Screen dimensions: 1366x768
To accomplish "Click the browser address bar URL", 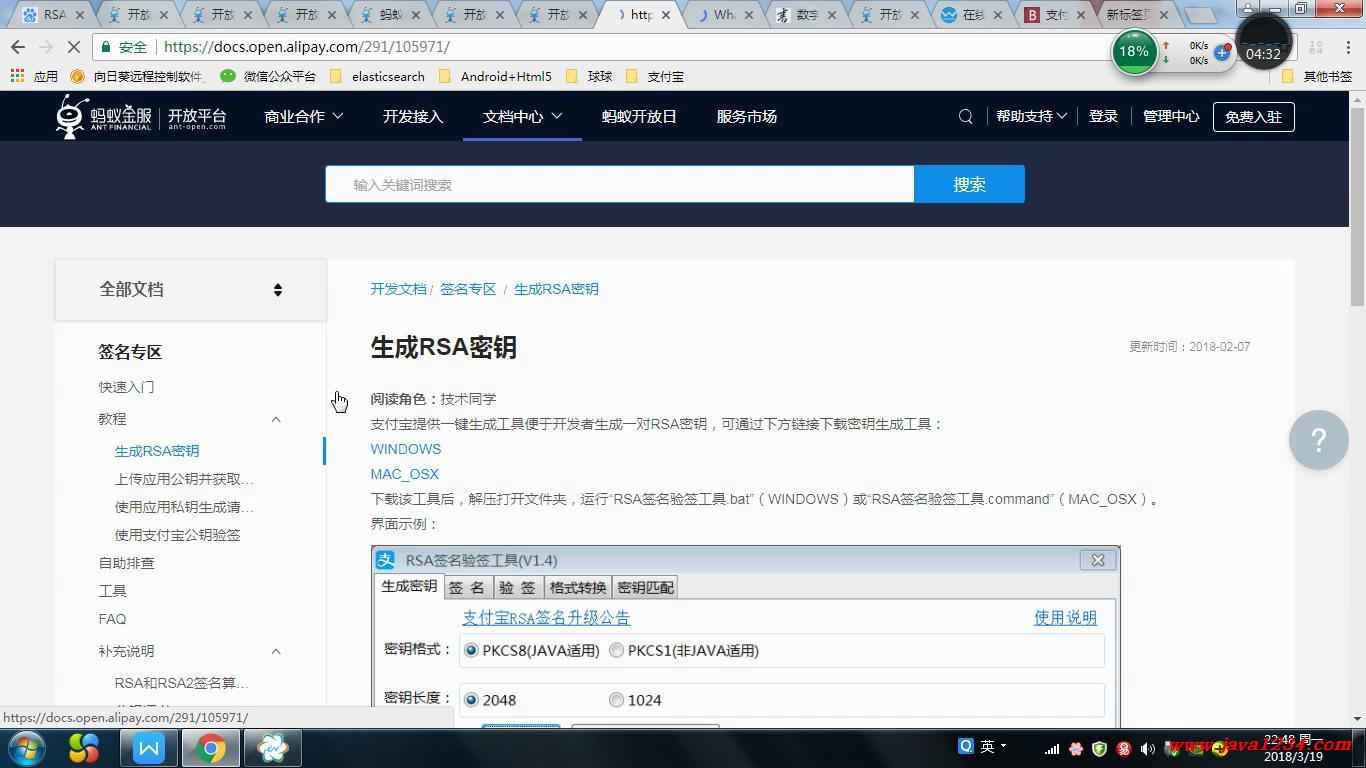I will [306, 47].
